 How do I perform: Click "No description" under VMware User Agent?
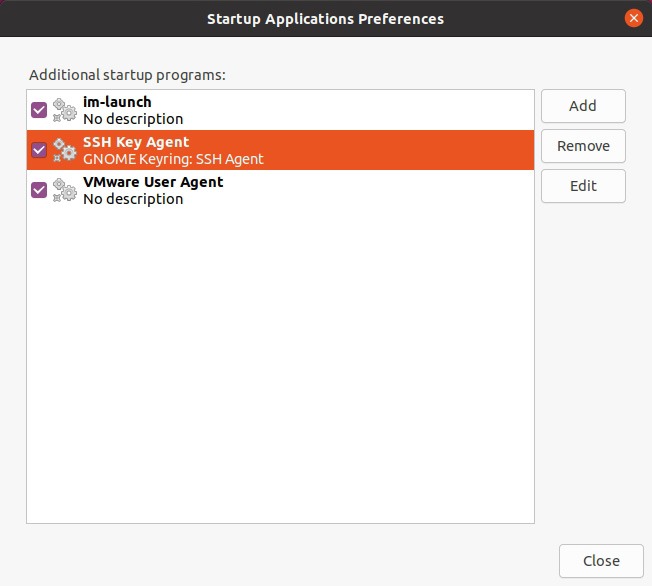(x=133, y=199)
